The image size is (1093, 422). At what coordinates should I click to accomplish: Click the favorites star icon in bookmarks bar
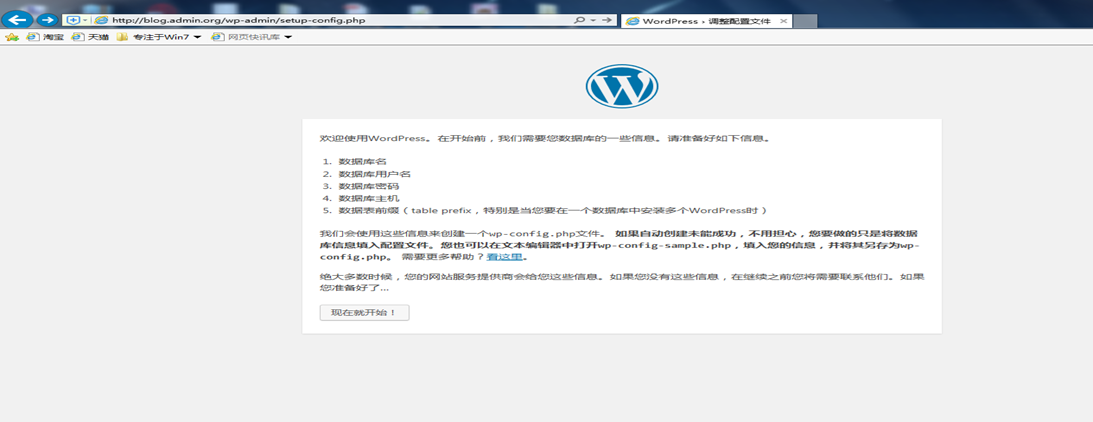(11, 37)
